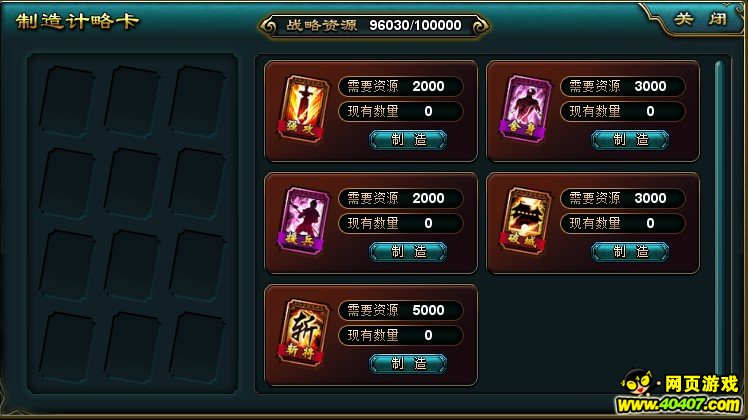The height and width of the screenshot is (420, 748).
Task: Click 制造 button for the 斩将 card
Action: 408,364
